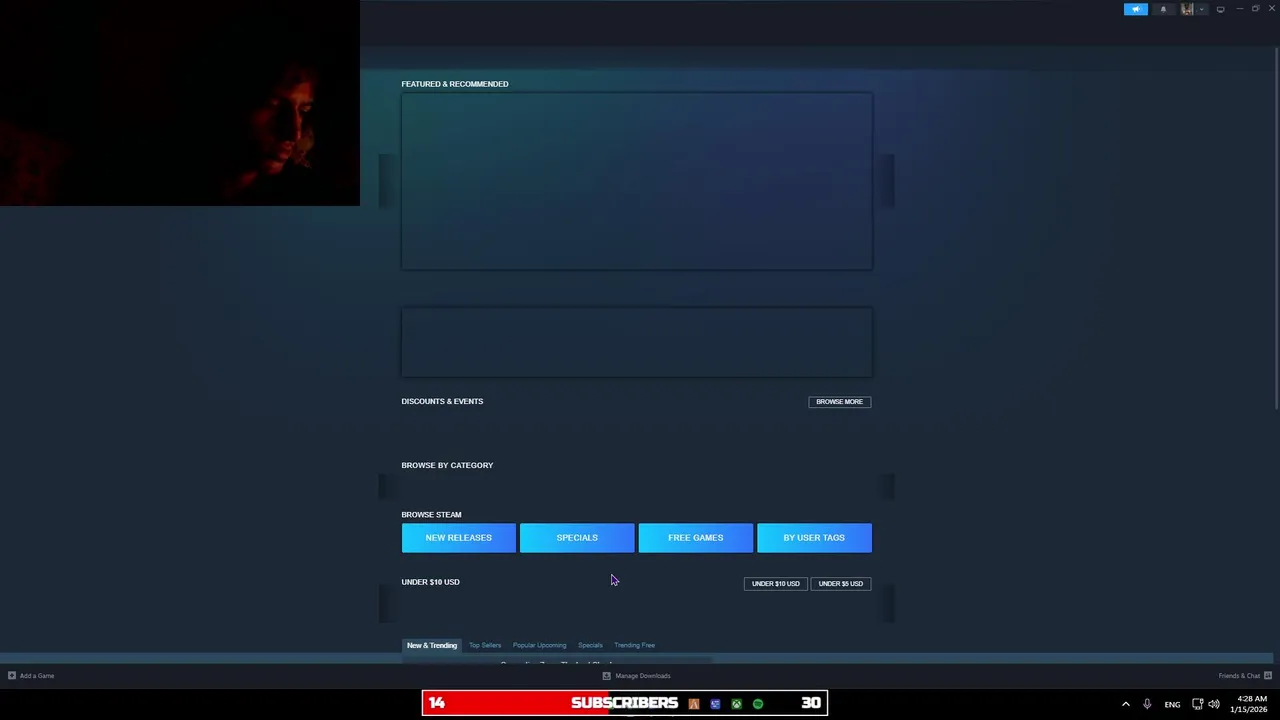
Task: Select the New & Trending tab
Action: point(432,645)
